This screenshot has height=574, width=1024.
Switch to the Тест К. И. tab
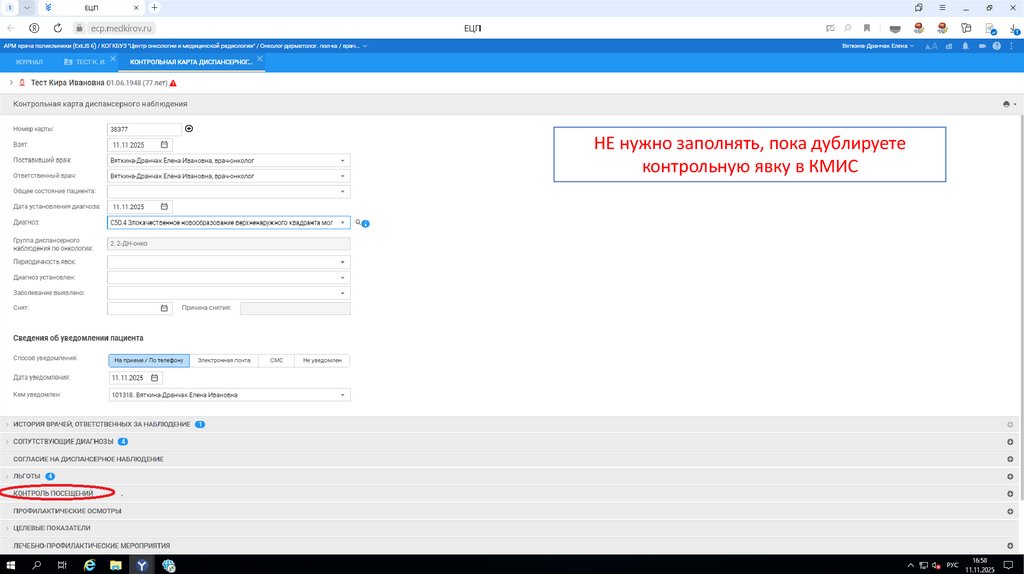(86, 62)
